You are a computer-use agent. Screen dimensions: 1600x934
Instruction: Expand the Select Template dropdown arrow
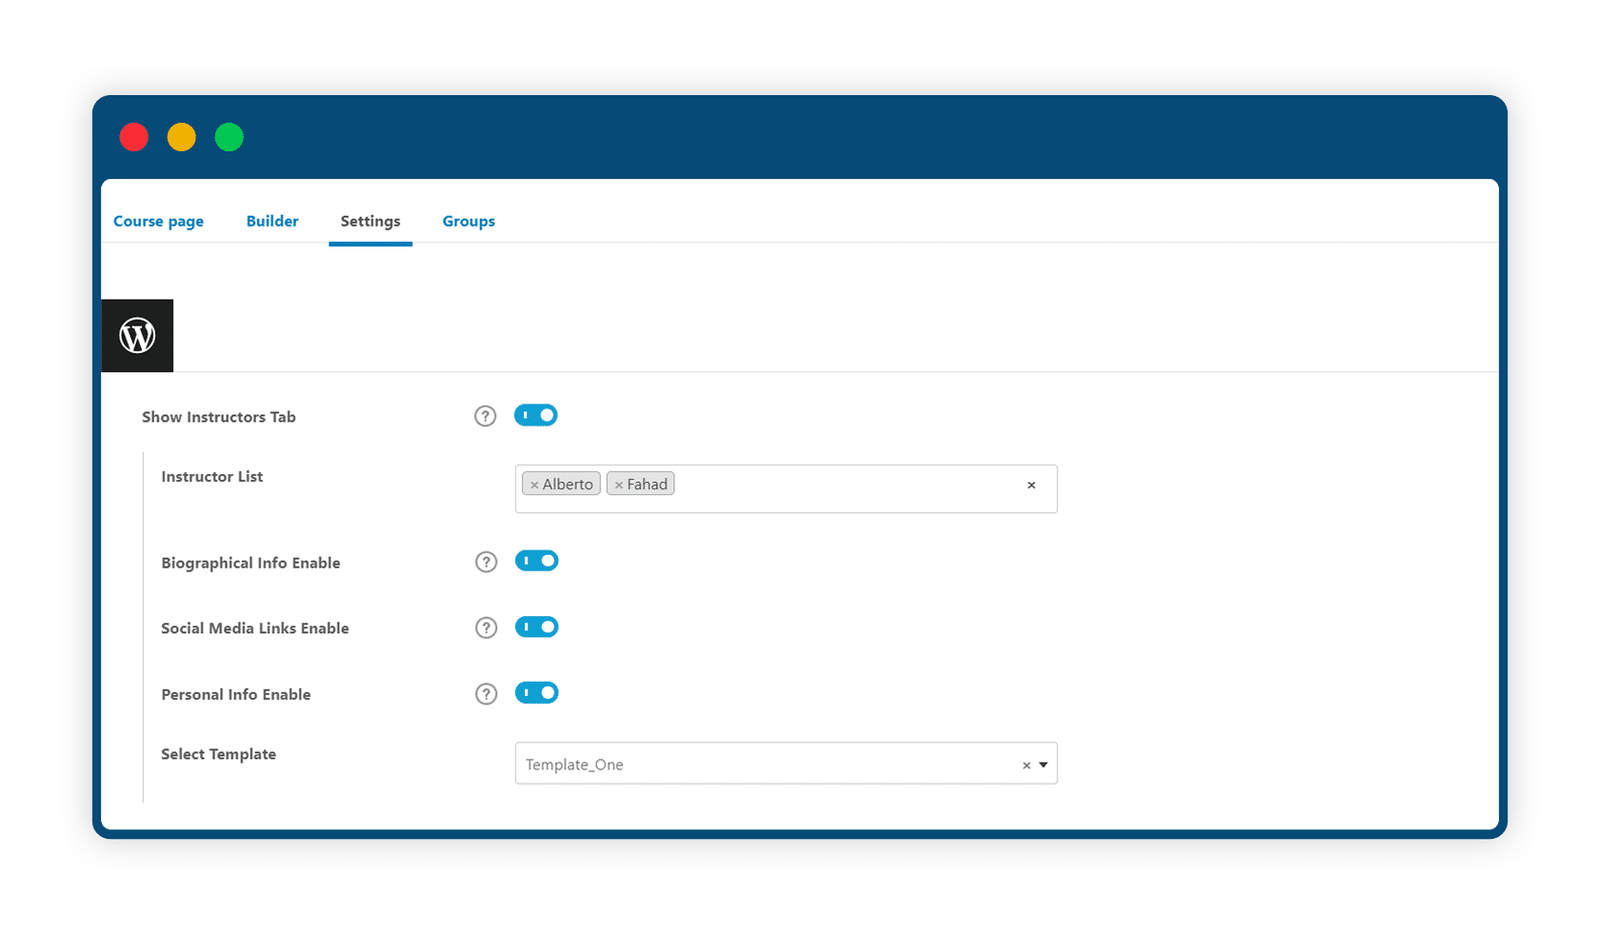tap(1043, 765)
